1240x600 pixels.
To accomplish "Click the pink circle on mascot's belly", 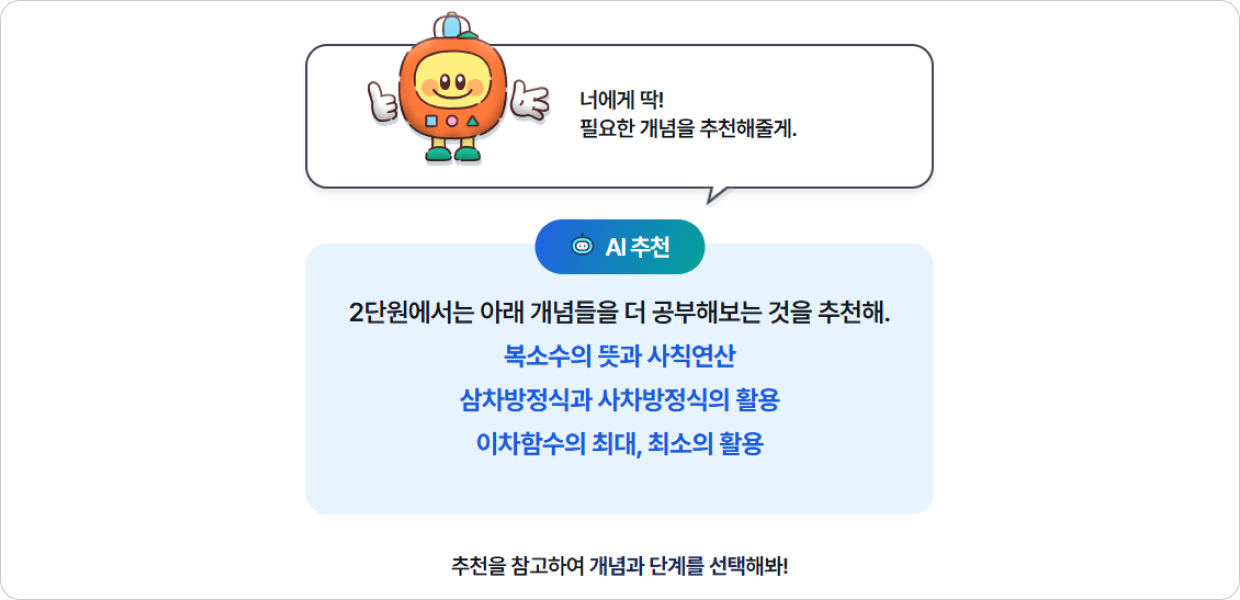I will [x=452, y=122].
